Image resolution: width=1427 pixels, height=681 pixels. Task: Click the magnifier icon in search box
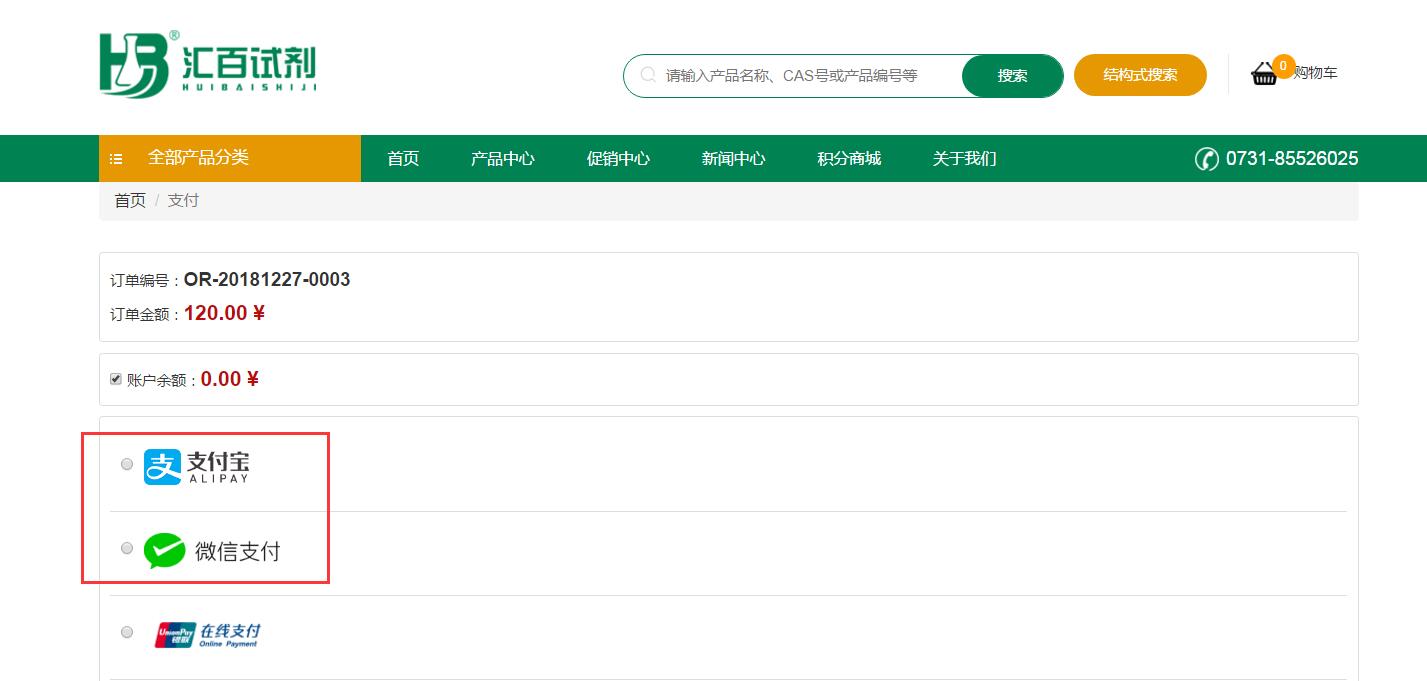click(648, 75)
